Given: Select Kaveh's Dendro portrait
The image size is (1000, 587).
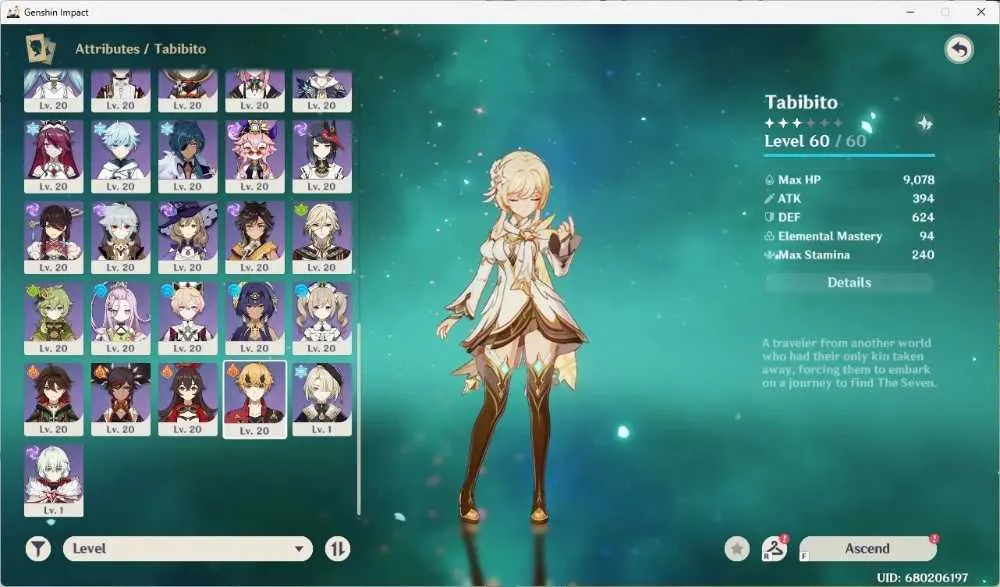Looking at the screenshot, I should 322,237.
